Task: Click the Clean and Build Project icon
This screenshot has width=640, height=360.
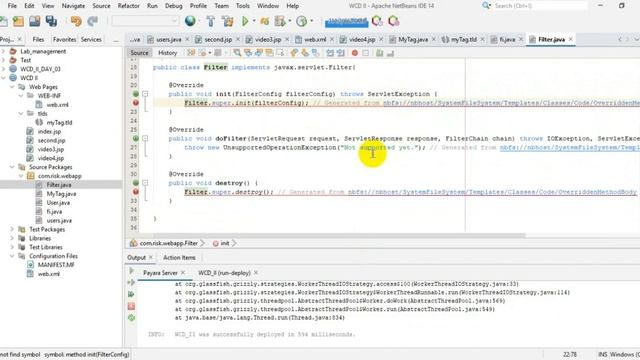Action: [228, 21]
